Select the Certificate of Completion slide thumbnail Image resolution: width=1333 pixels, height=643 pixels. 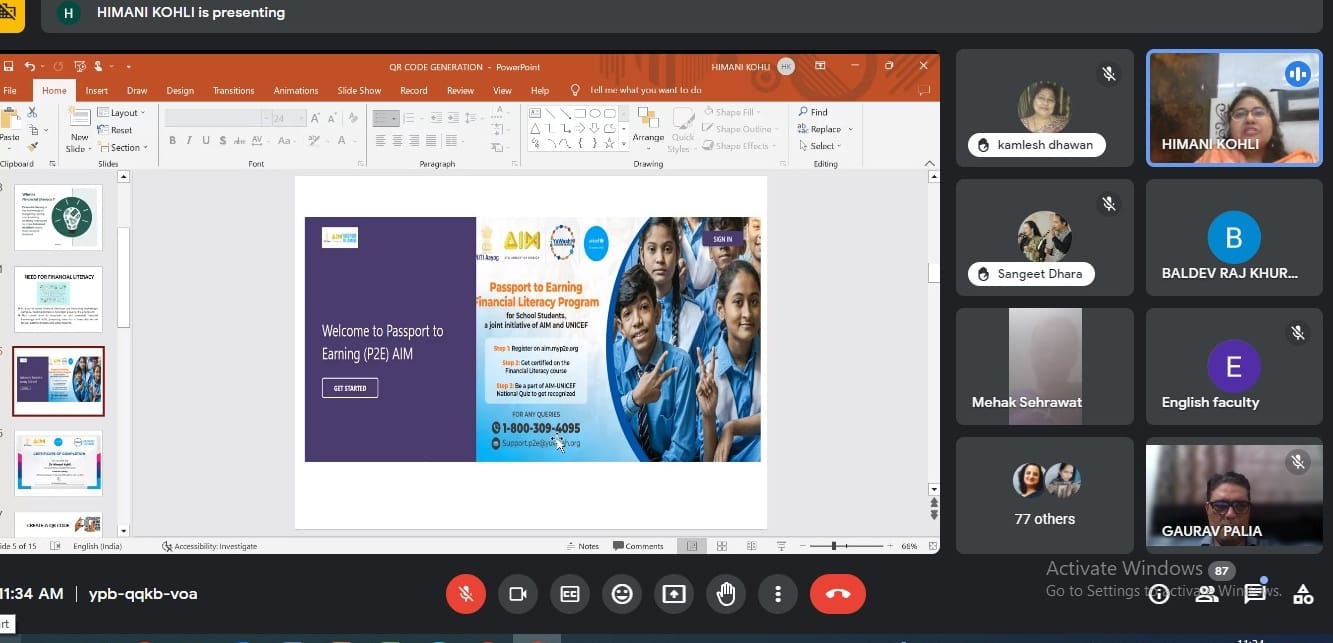58,463
